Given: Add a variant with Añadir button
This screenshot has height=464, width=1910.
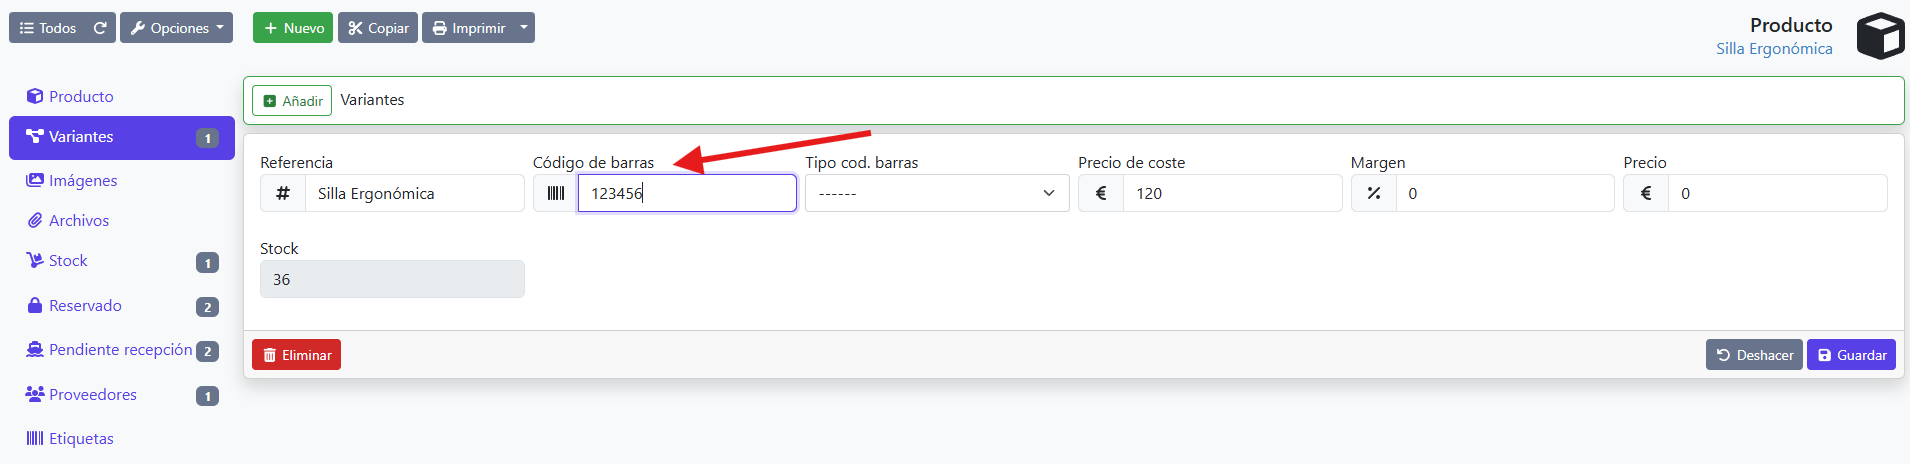Looking at the screenshot, I should pyautogui.click(x=292, y=101).
